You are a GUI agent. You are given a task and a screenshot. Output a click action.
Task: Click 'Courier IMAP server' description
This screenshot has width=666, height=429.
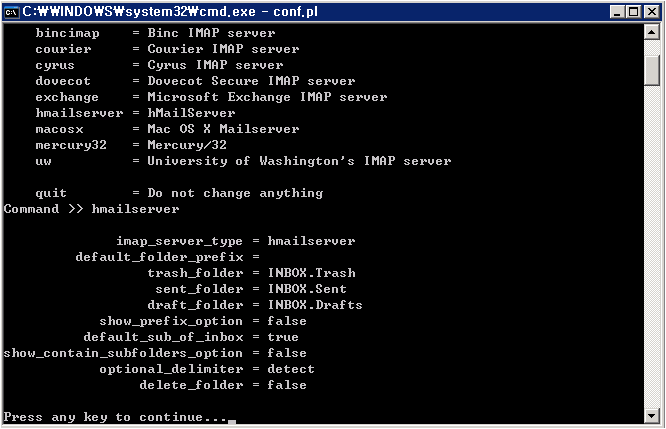pyautogui.click(x=223, y=49)
